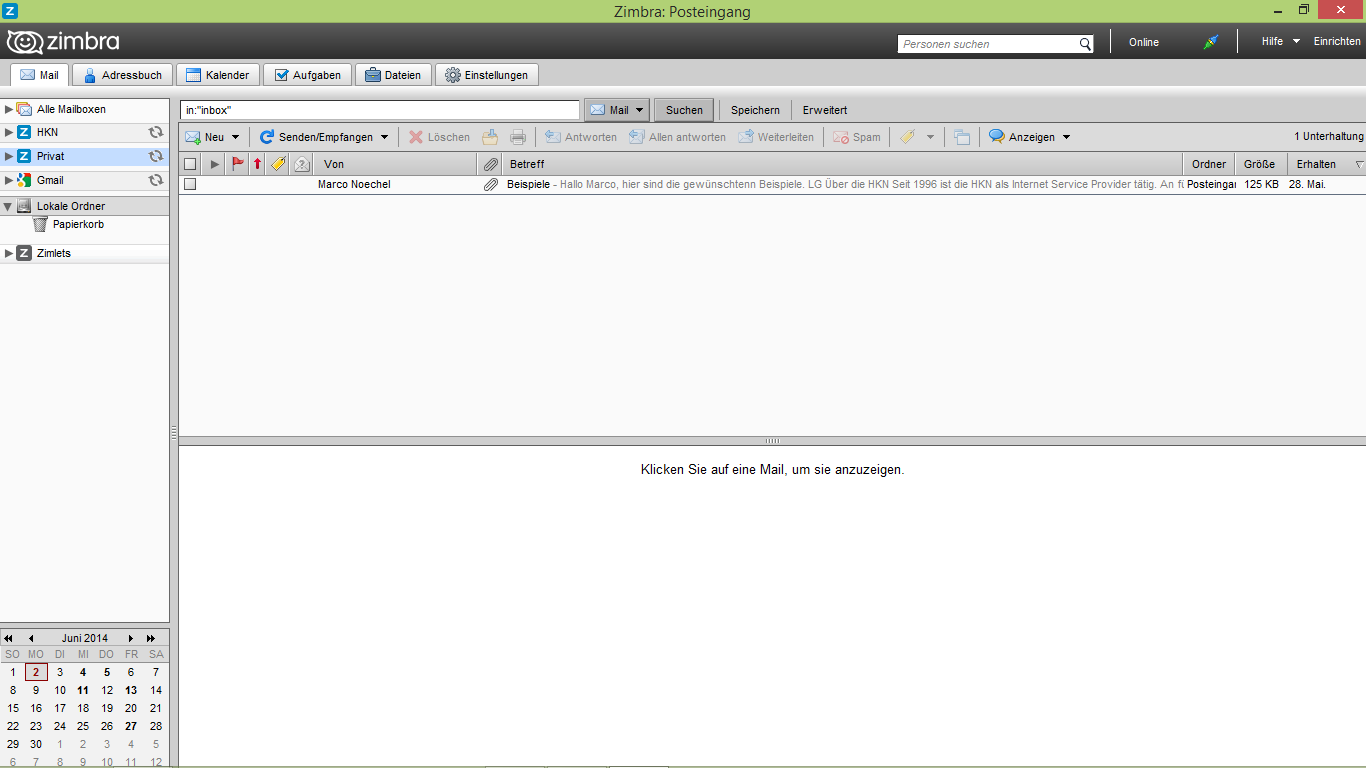Expand the Zimlets section

pos(9,253)
